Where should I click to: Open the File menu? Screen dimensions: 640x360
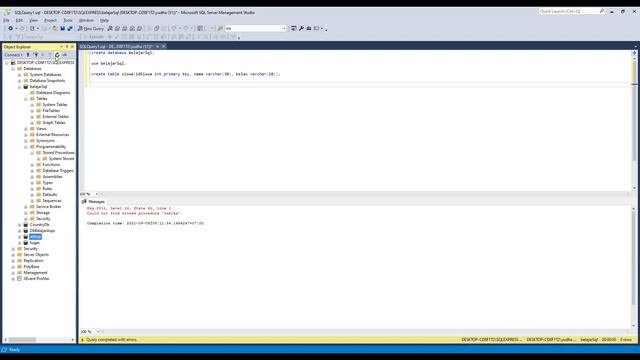[x=7, y=20]
